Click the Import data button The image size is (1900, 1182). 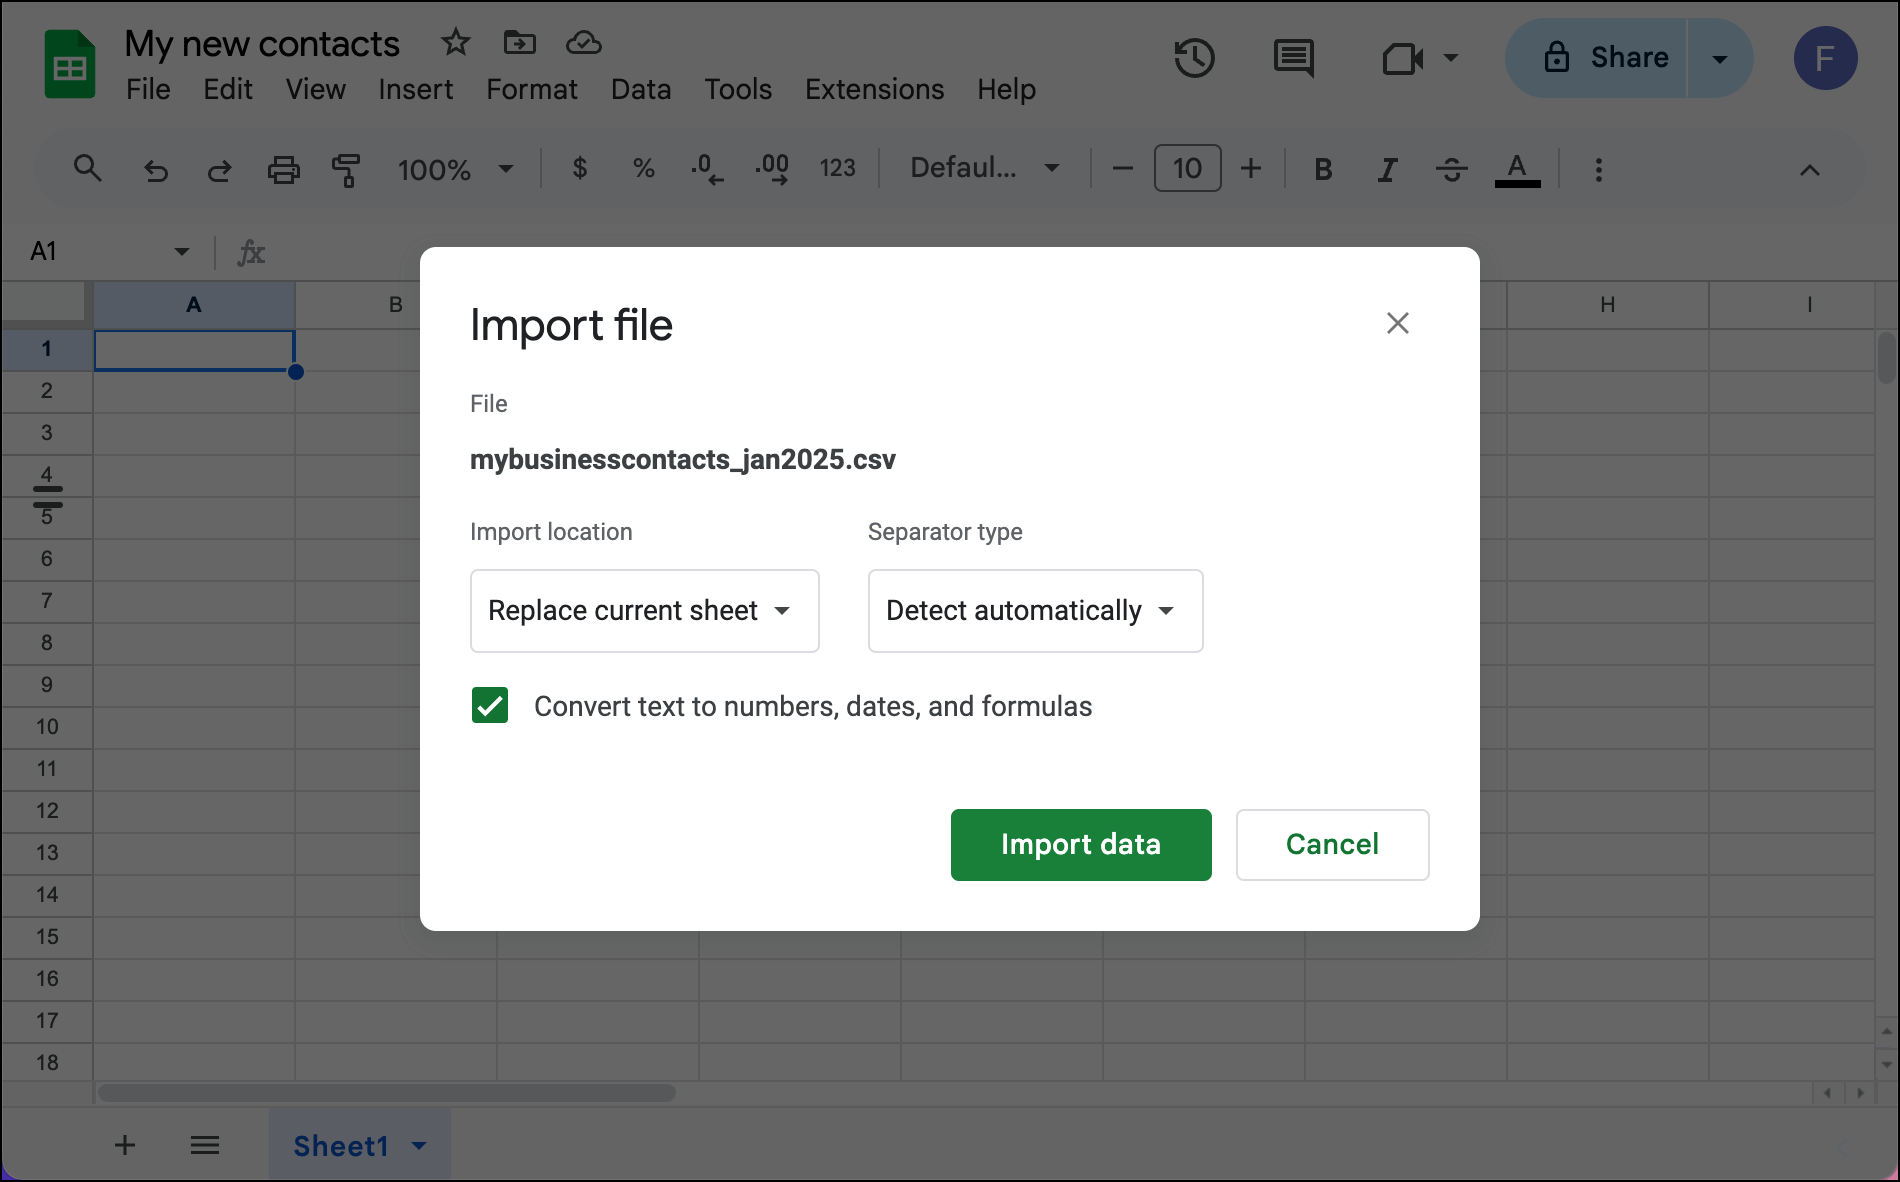(x=1081, y=845)
